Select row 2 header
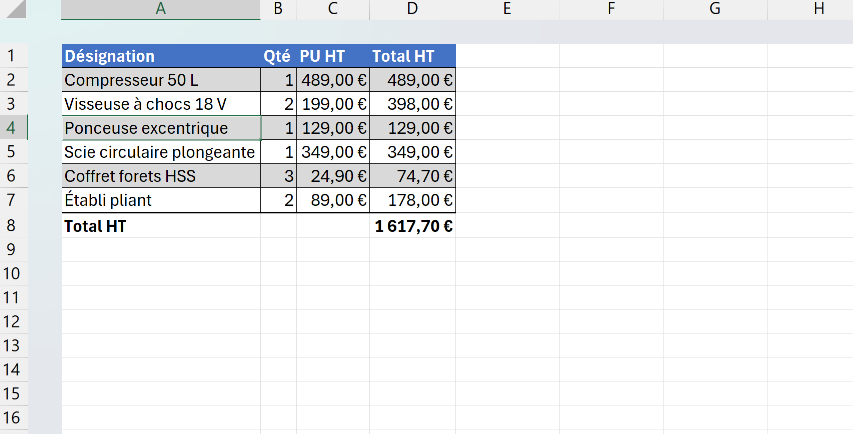Screen dimensions: 853x434 point(14,80)
